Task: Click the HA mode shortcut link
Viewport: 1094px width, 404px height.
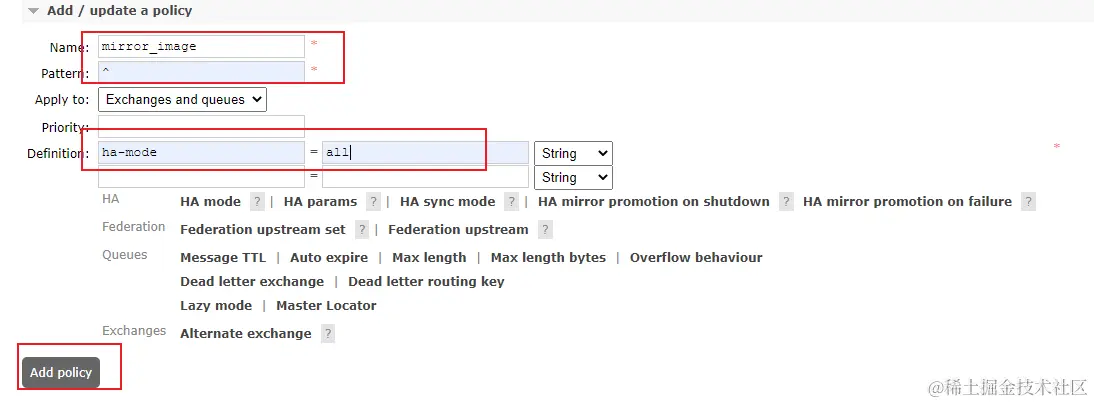Action: (211, 202)
